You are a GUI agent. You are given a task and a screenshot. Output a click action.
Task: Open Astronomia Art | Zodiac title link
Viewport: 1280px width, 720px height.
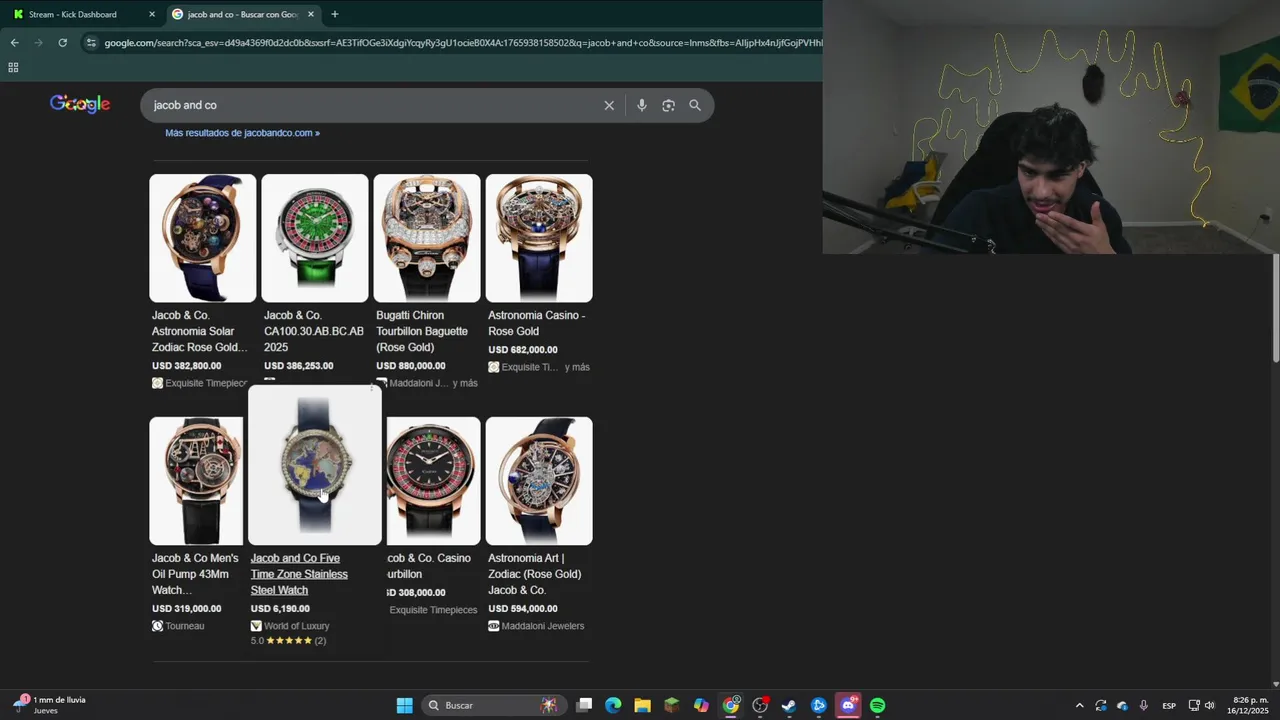(x=534, y=574)
